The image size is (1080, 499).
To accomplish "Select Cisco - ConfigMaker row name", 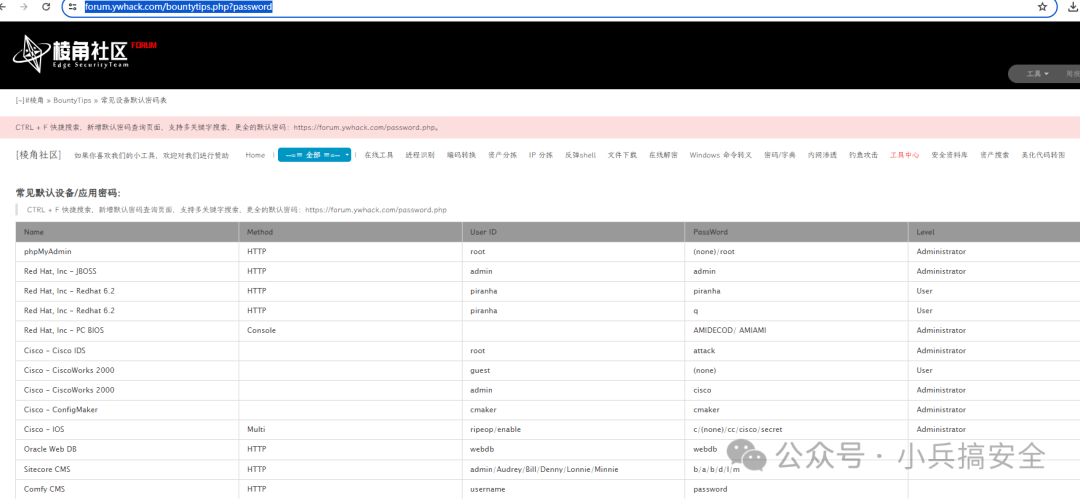I will point(61,409).
